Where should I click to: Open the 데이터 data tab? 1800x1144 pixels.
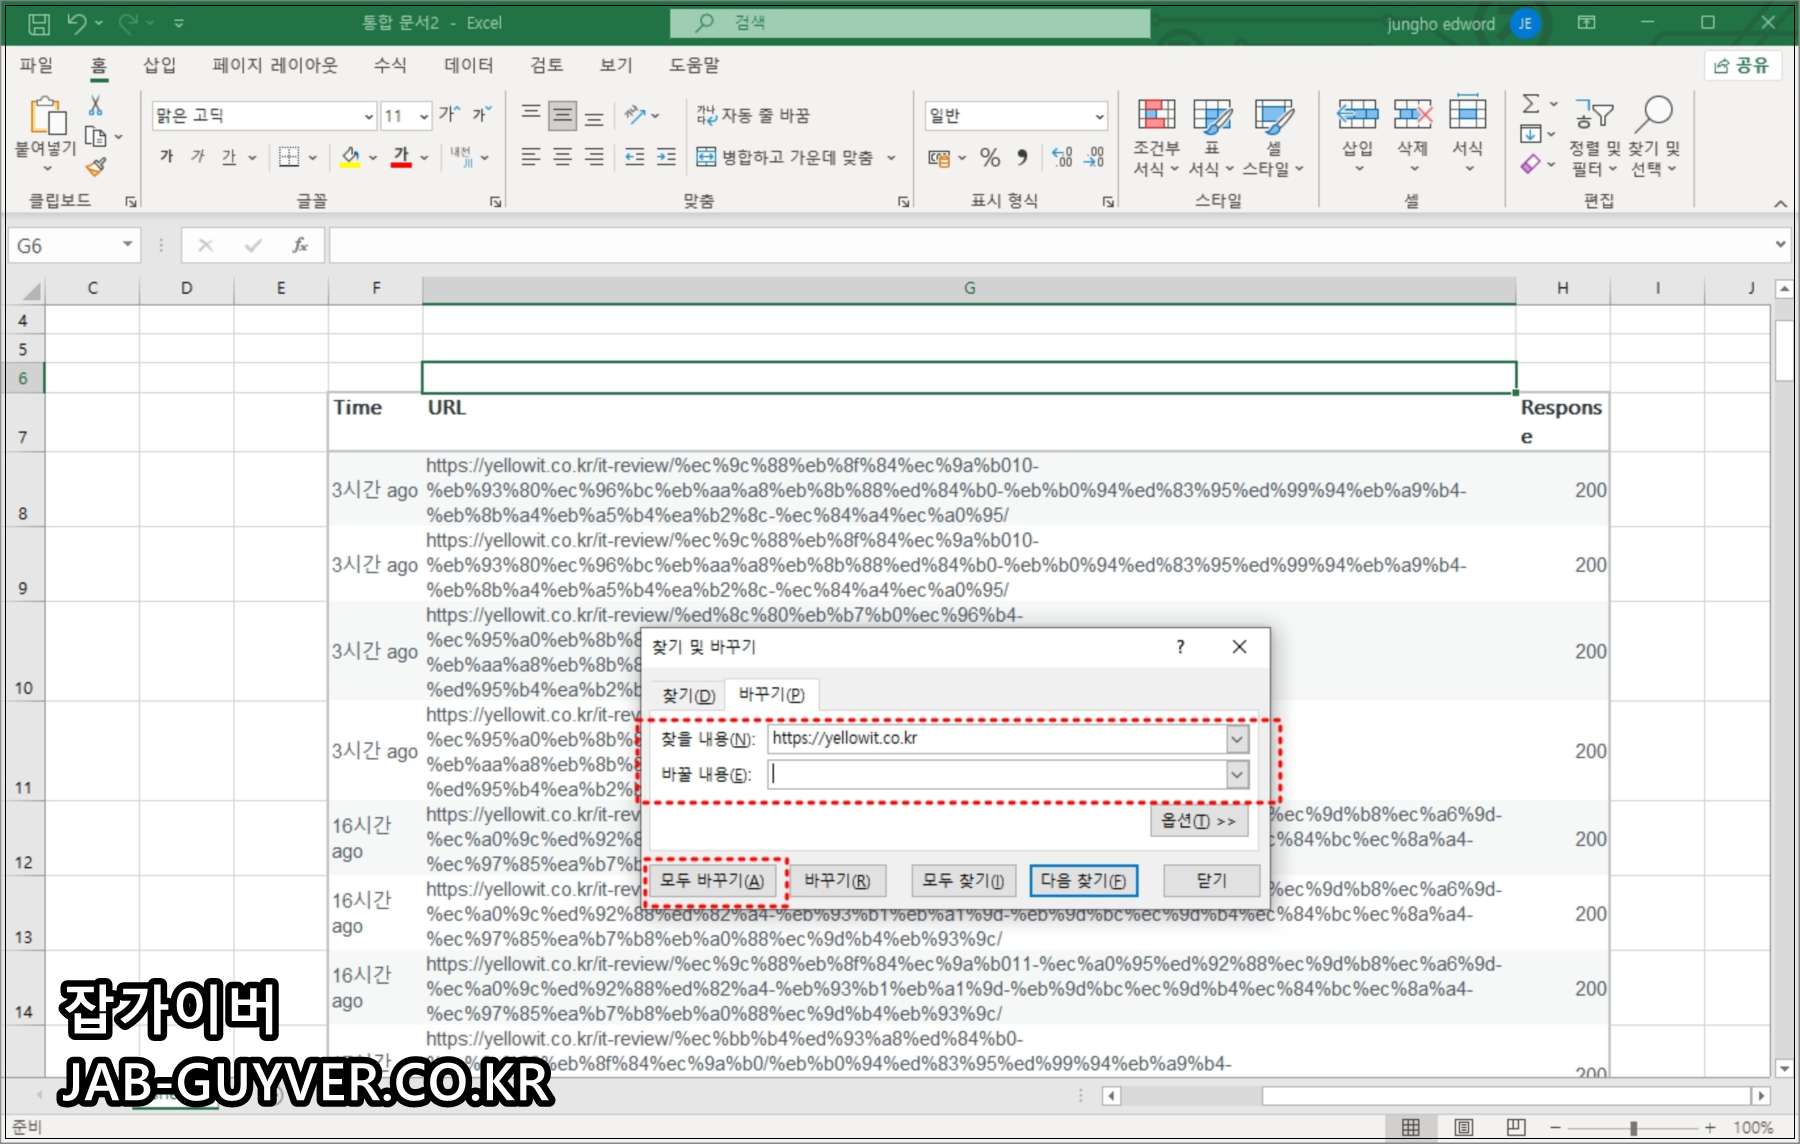click(469, 65)
